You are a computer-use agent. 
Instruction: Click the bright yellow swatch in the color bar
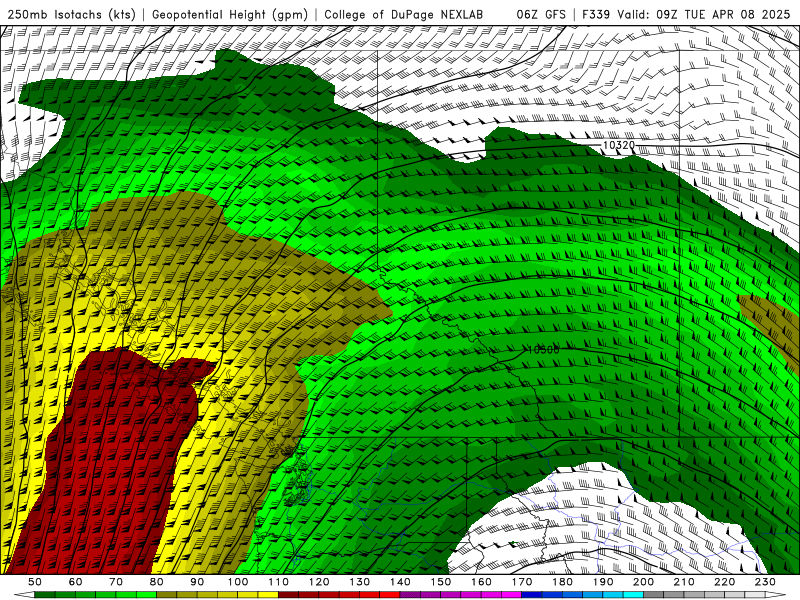[x=268, y=595]
